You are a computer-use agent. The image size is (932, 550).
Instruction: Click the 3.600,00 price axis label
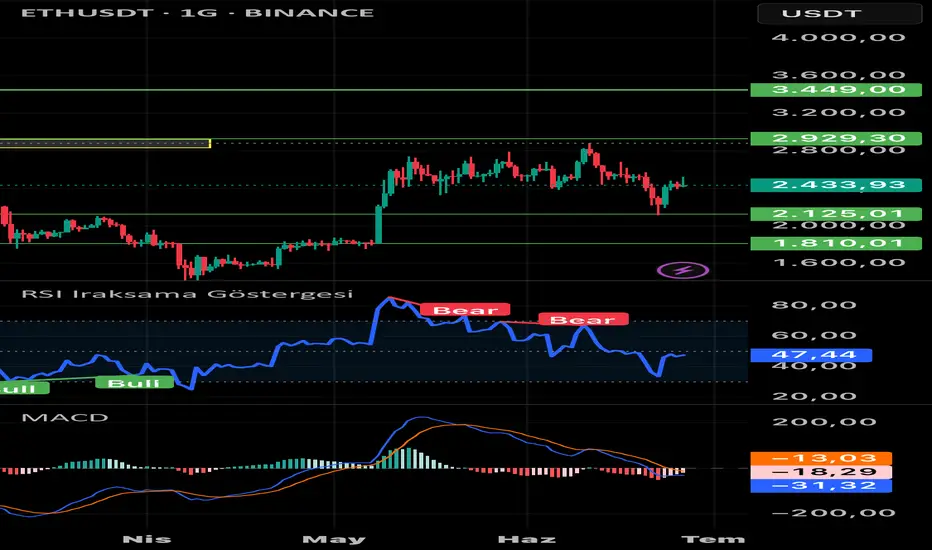839,75
